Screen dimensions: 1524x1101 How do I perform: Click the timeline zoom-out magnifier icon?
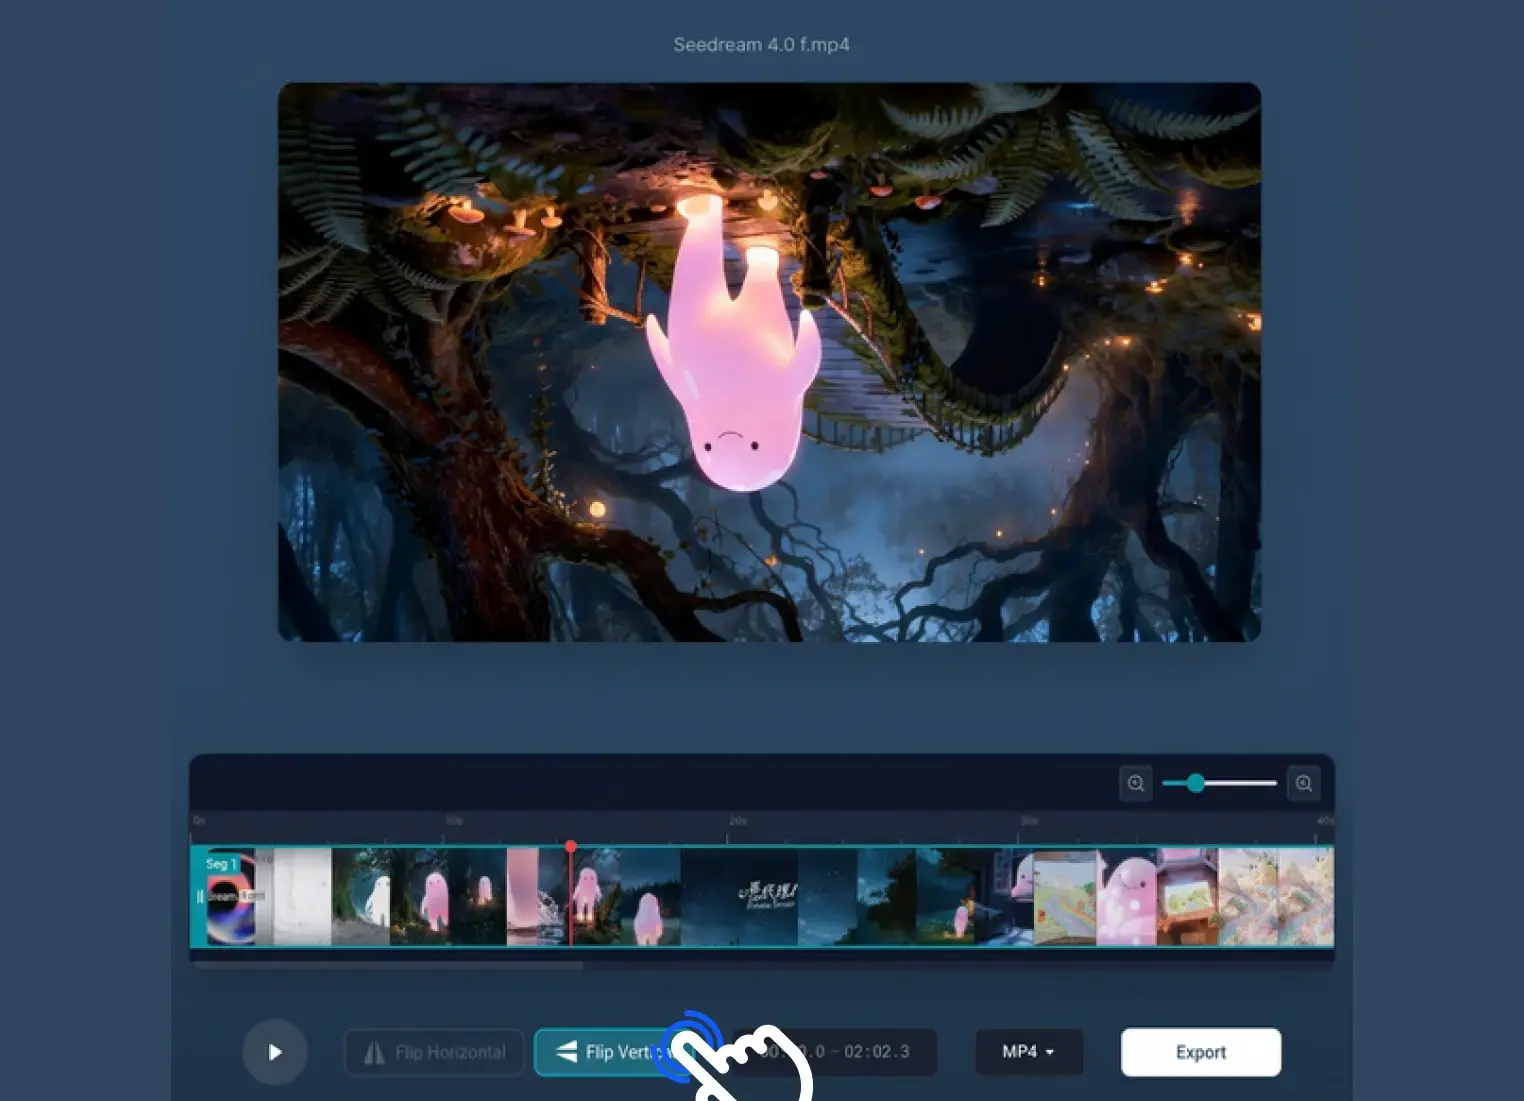click(x=1136, y=783)
